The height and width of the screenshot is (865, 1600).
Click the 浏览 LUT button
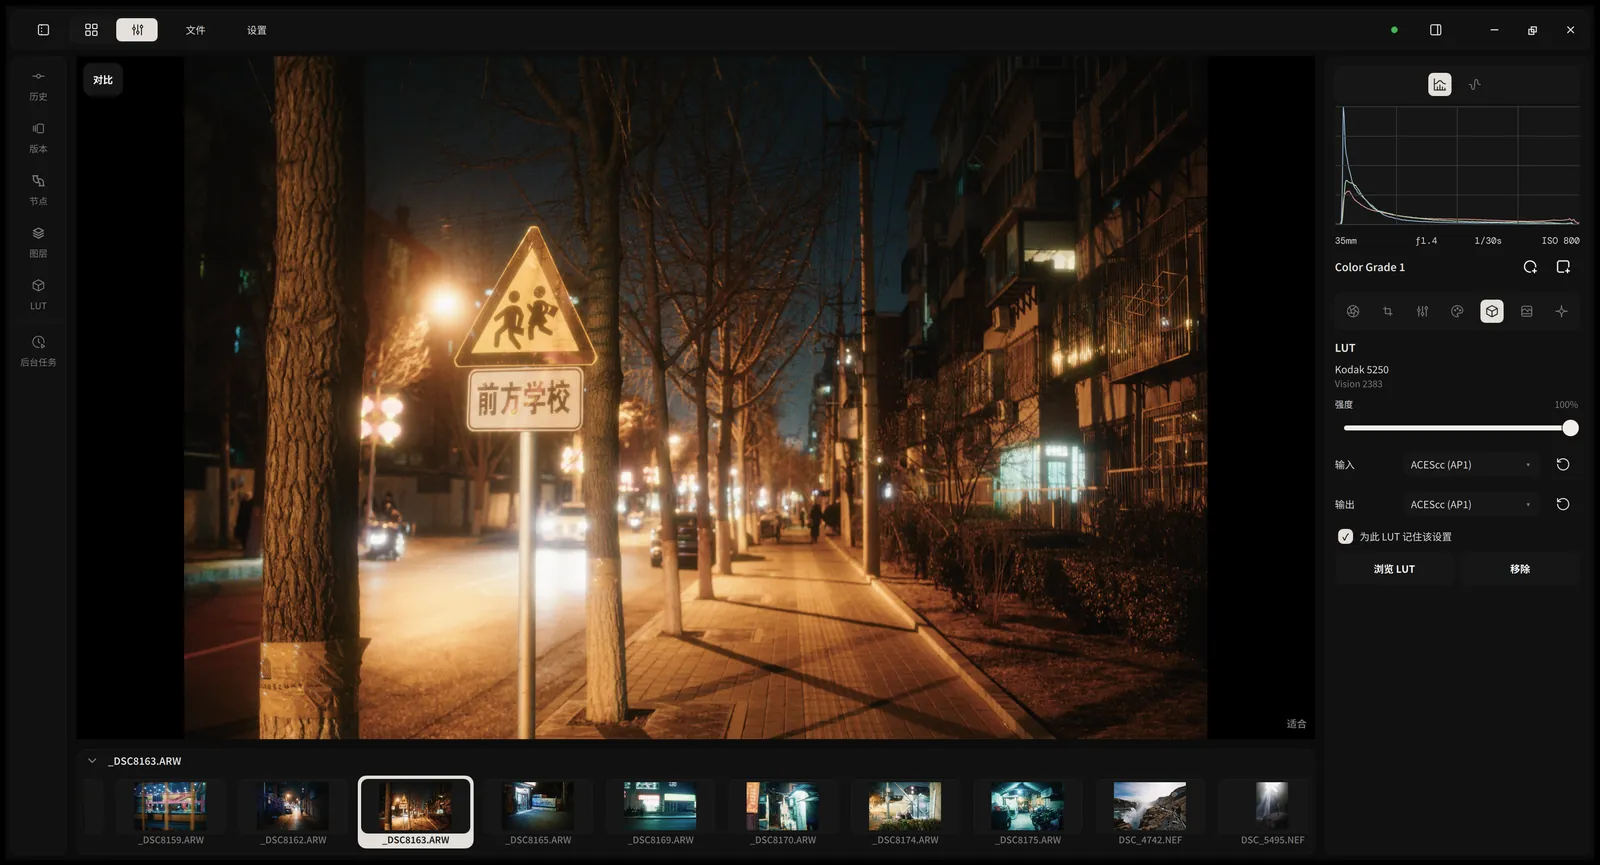pos(1394,569)
